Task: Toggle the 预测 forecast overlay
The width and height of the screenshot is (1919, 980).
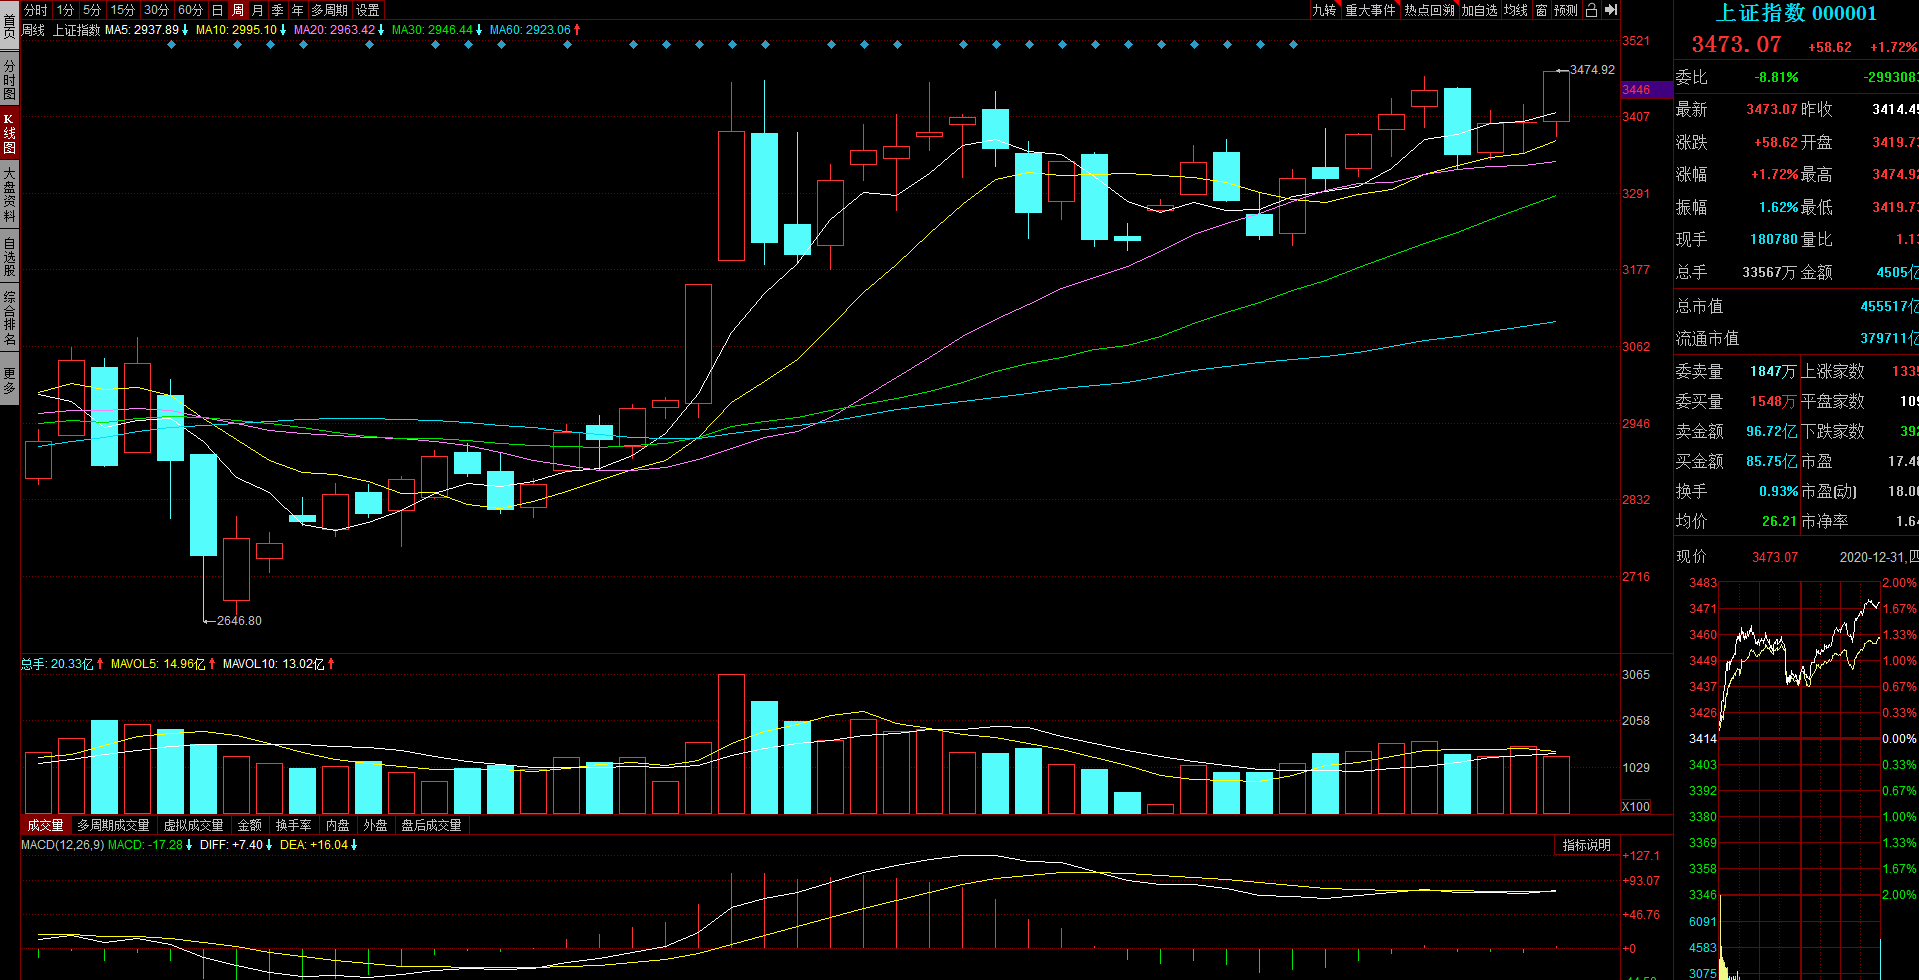Action: pos(1565,10)
